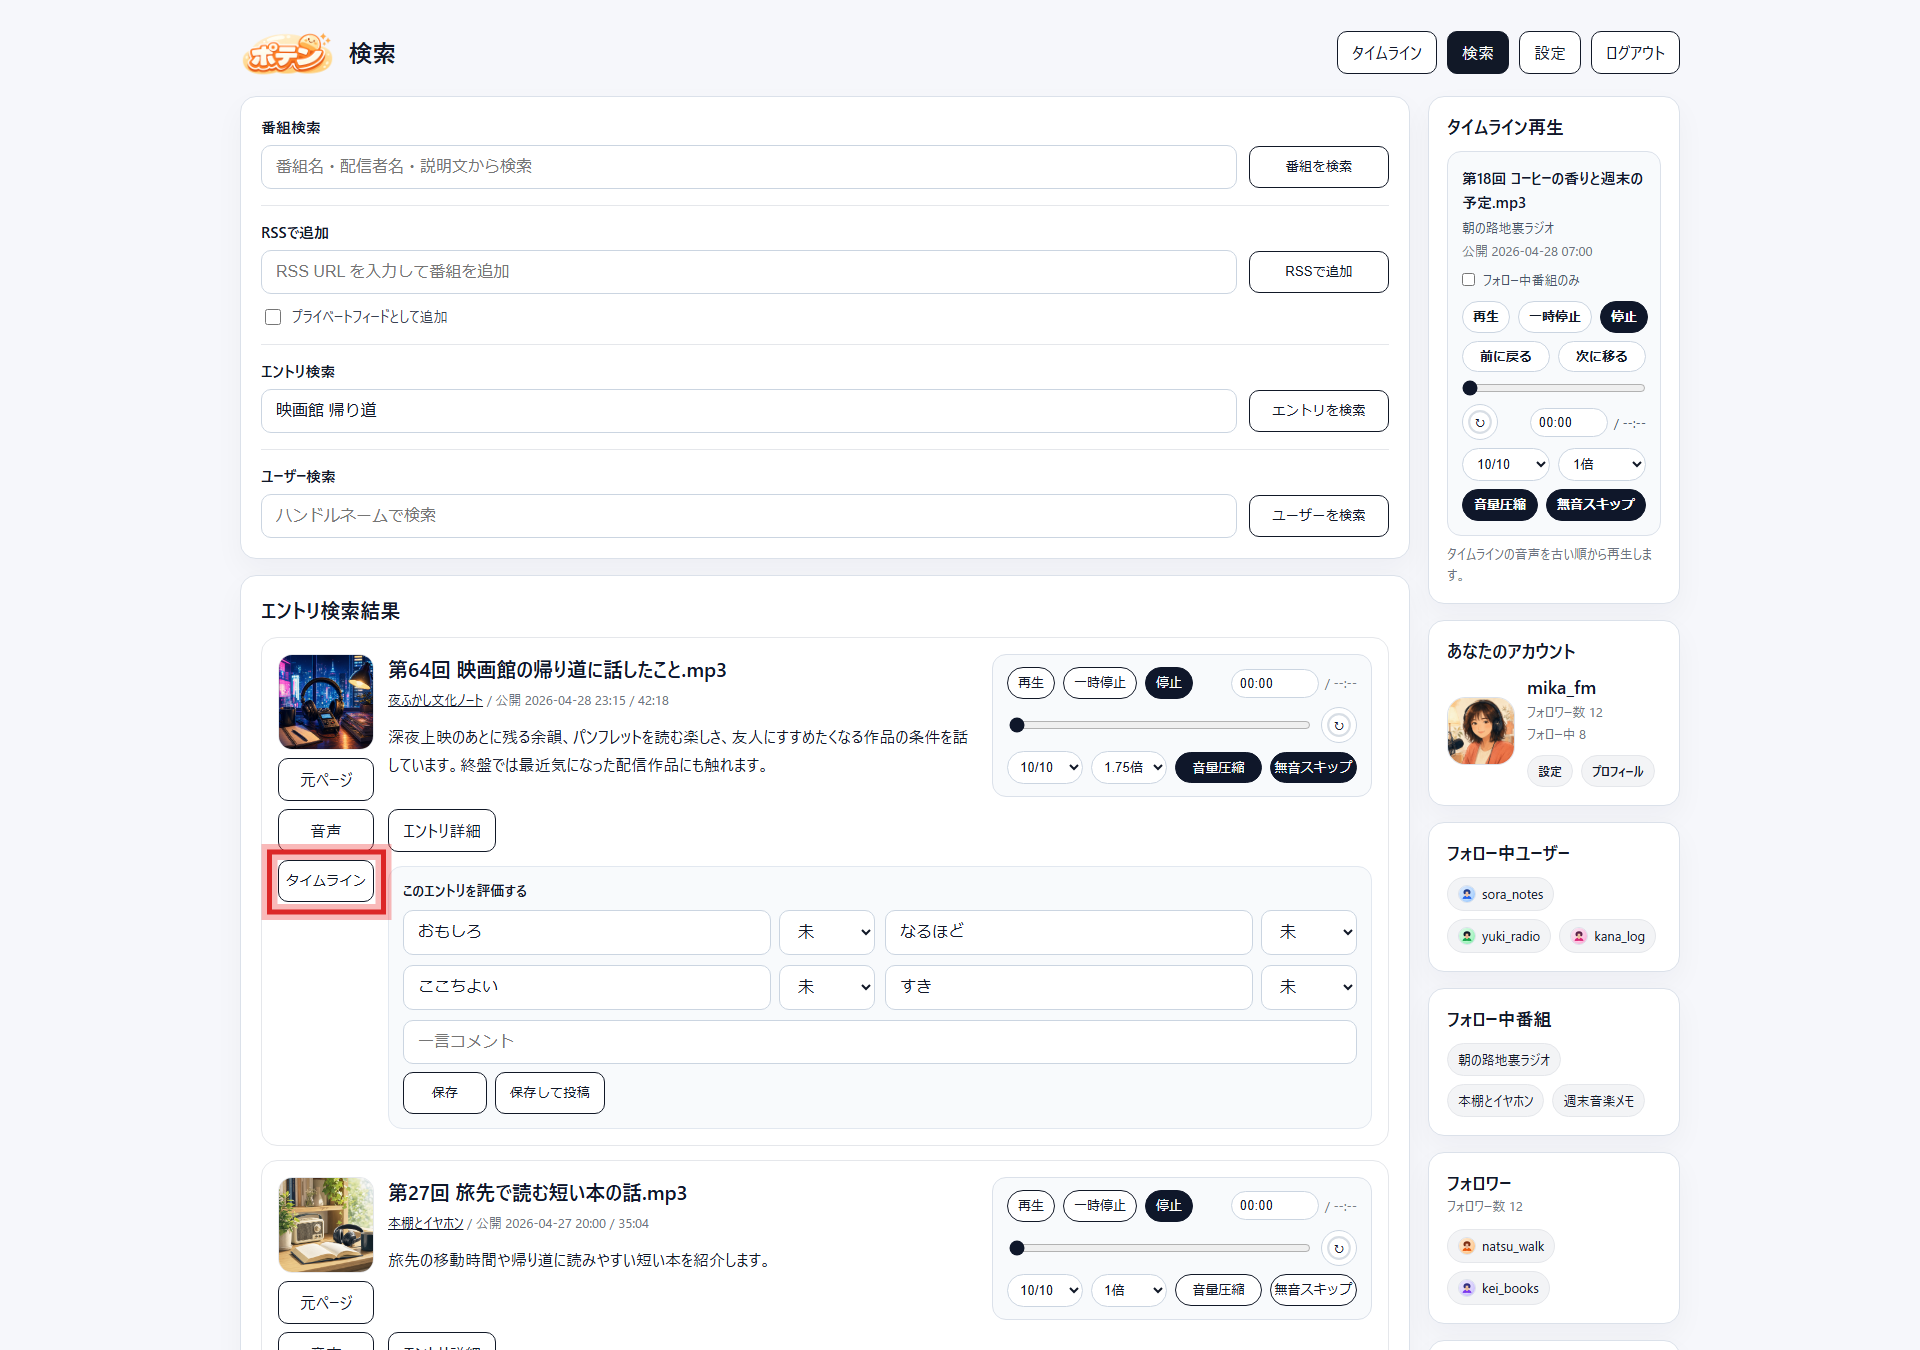
Task: Open すき rating dropdown
Action: [1309, 987]
